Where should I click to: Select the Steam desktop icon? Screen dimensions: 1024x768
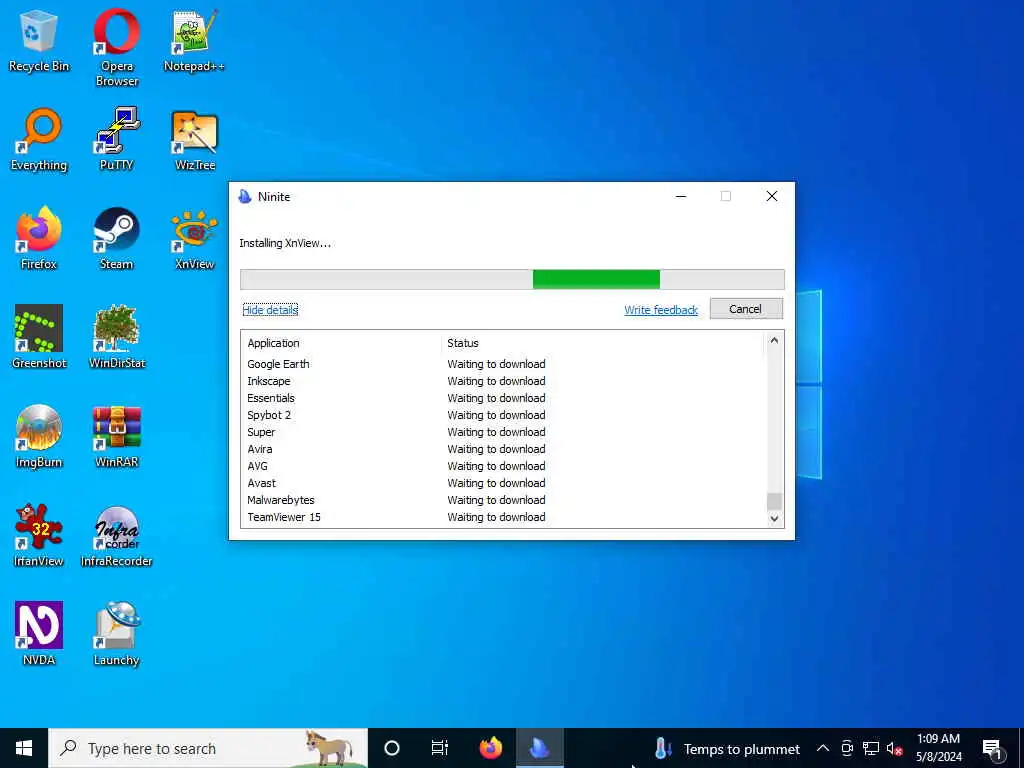[x=116, y=238]
